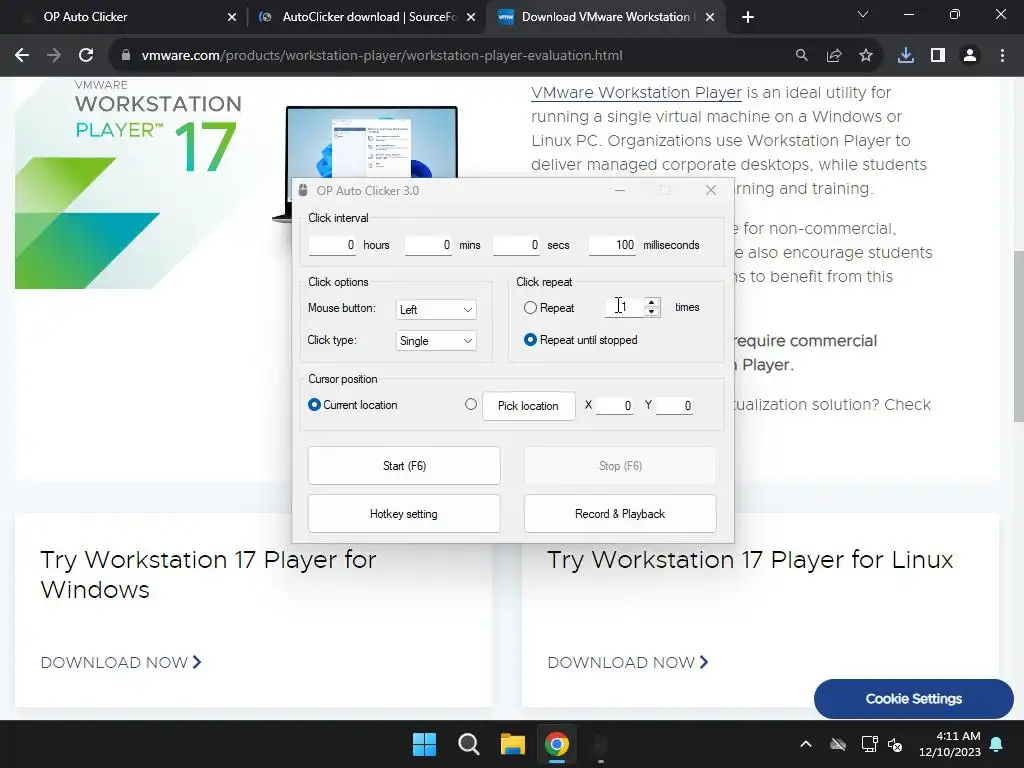Click the secs interval field

point(517,245)
